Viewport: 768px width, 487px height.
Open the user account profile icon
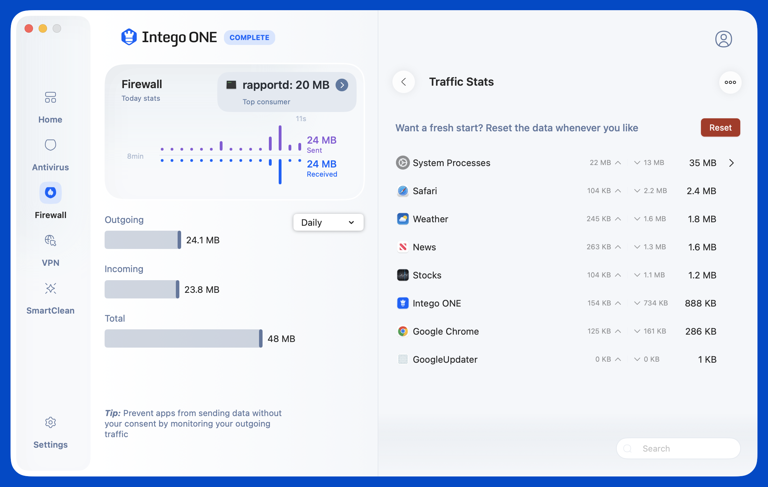pyautogui.click(x=723, y=39)
